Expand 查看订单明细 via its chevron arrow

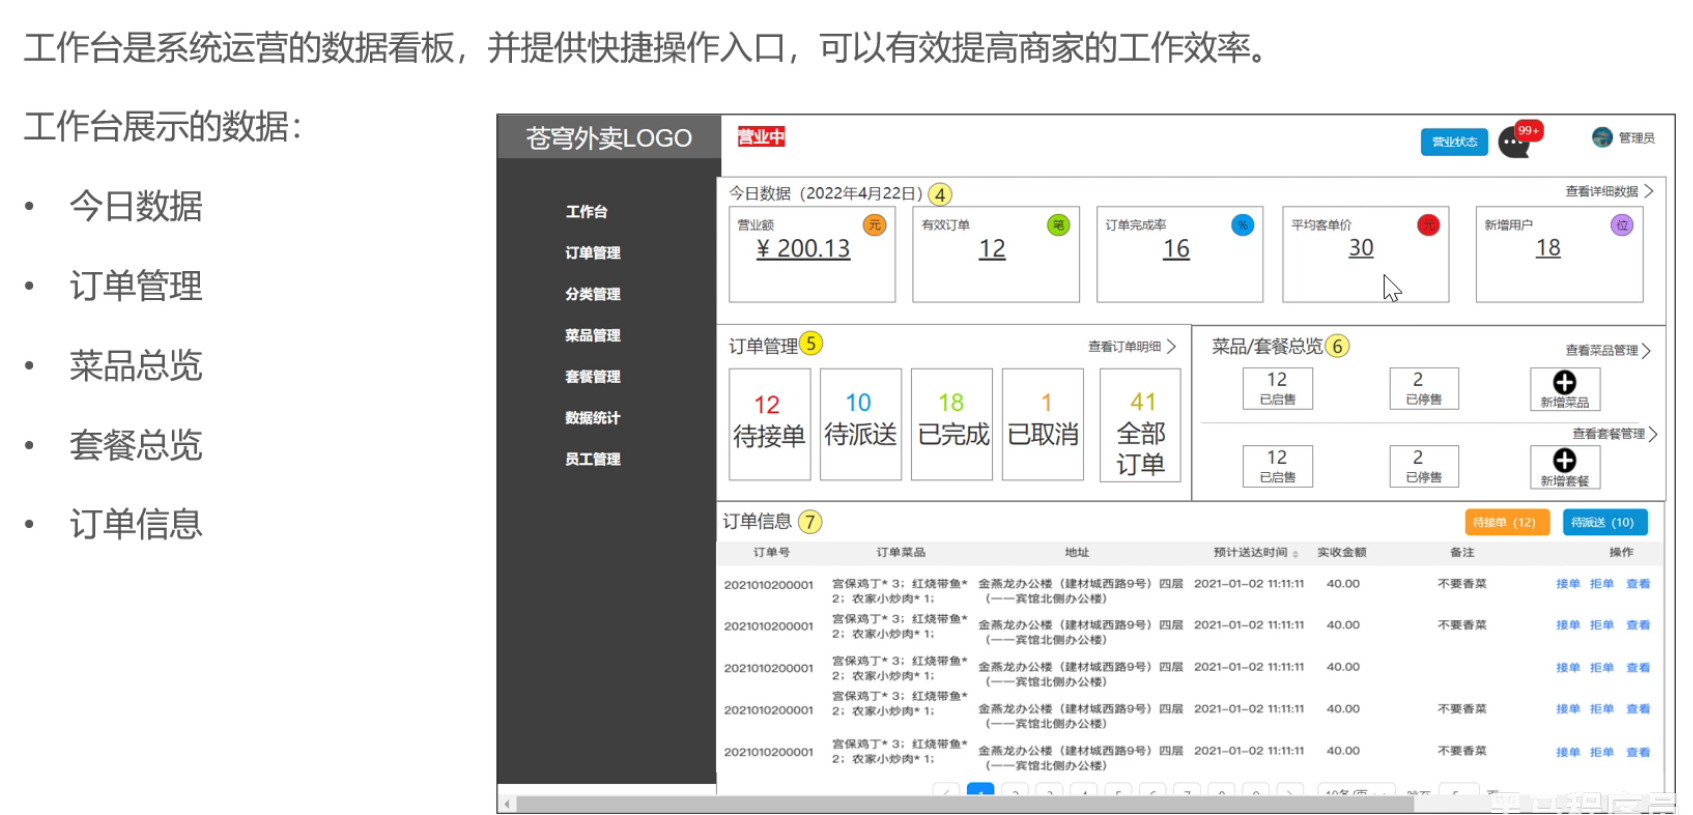tap(1171, 346)
